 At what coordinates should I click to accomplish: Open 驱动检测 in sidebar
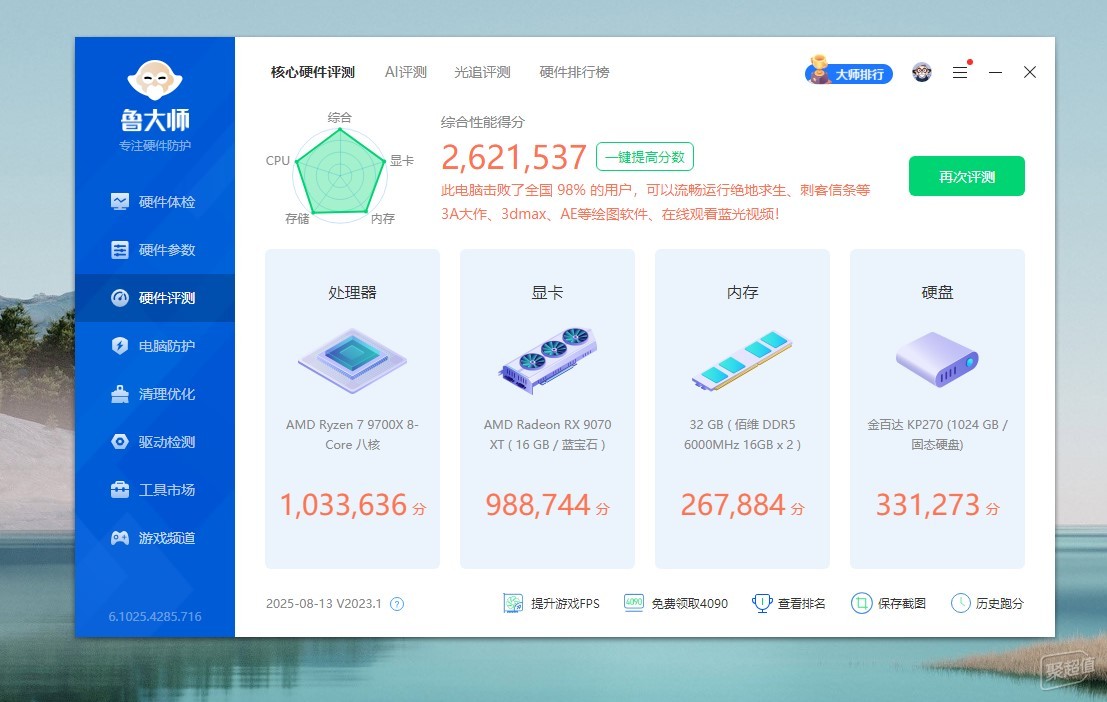click(x=154, y=442)
